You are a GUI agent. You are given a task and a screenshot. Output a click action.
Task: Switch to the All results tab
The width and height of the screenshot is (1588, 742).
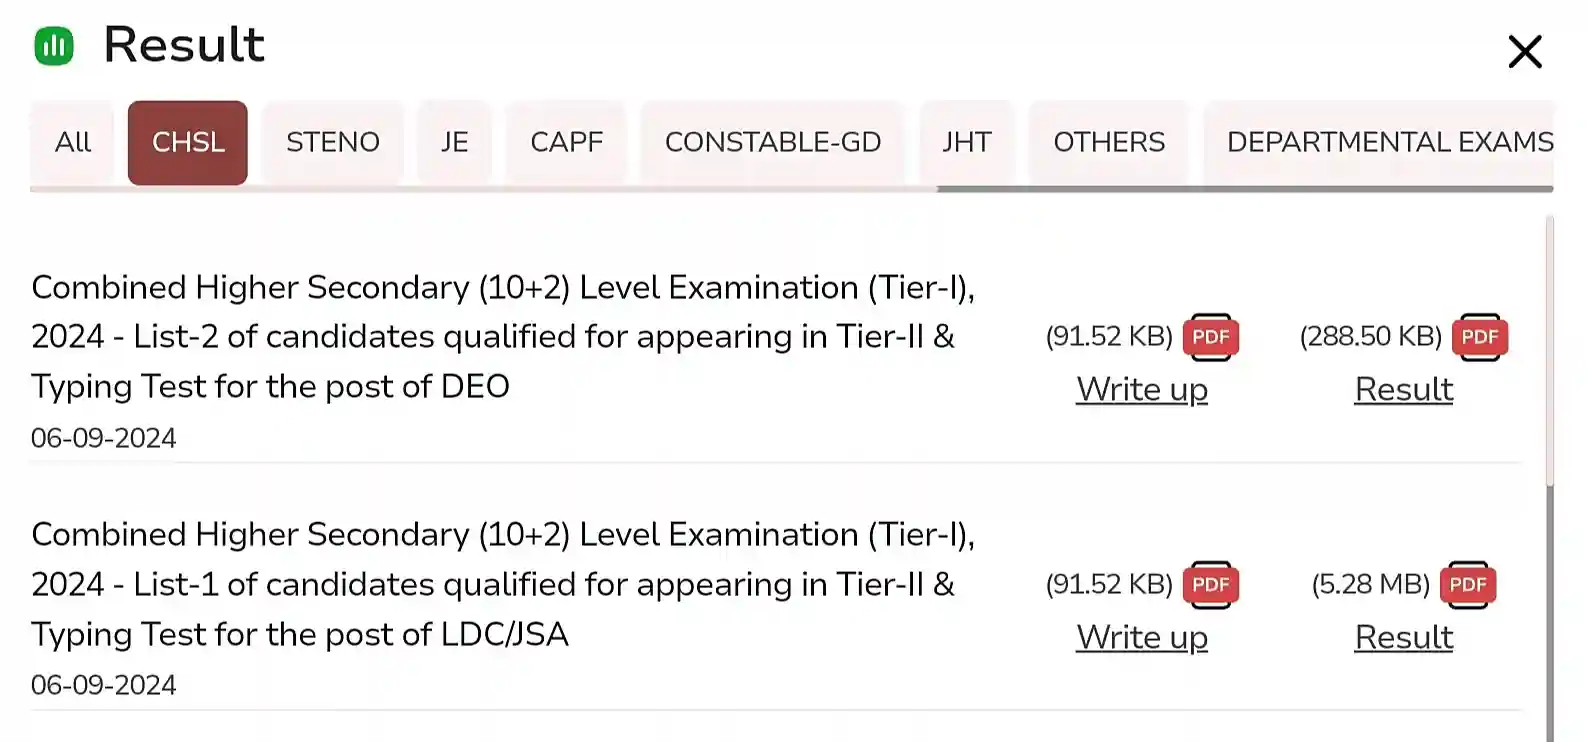pos(71,142)
